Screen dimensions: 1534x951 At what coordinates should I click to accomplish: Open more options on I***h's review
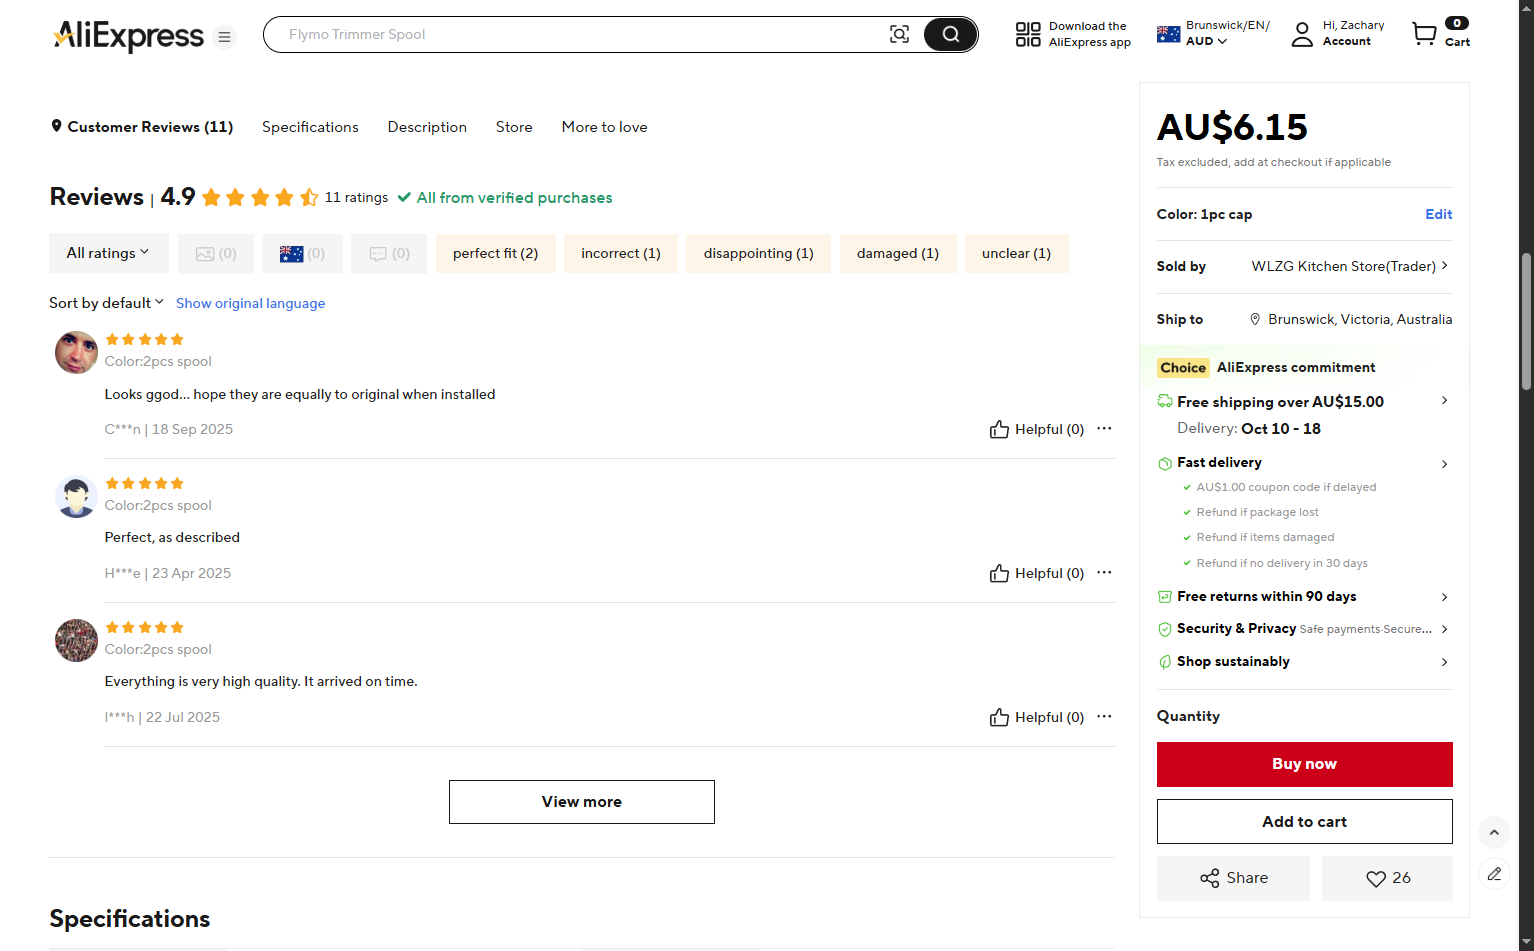tap(1104, 716)
